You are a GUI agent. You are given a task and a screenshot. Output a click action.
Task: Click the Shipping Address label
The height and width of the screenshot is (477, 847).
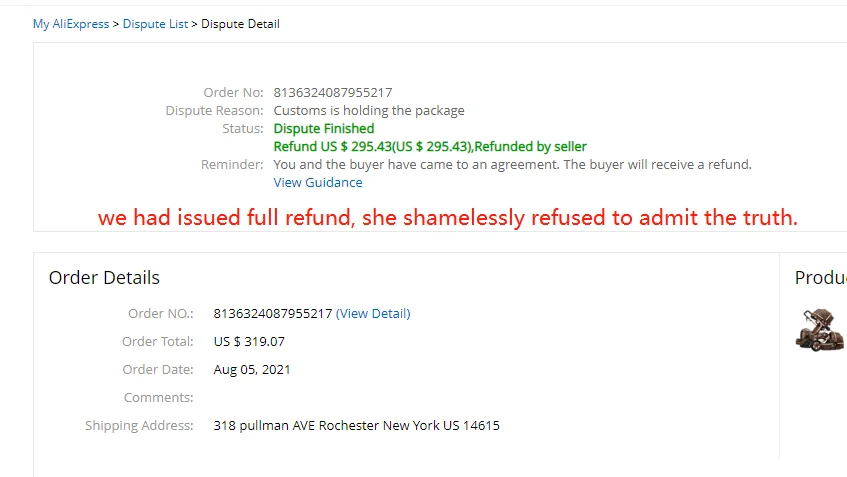pyautogui.click(x=139, y=426)
